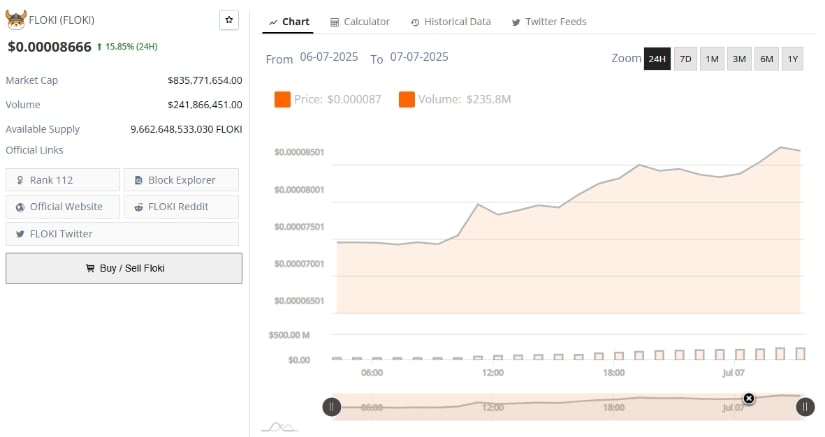Image resolution: width=825 pixels, height=437 pixels.
Task: Click the Block Explorer icon
Action: point(138,180)
